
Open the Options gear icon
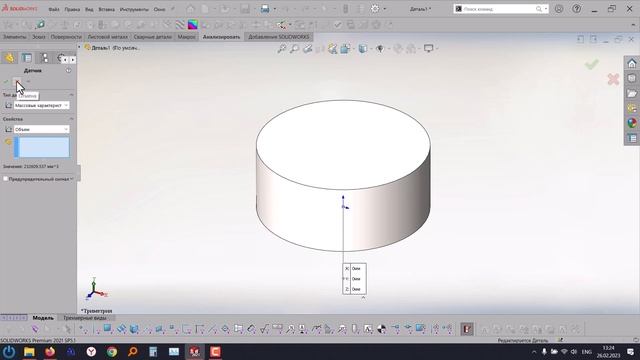pos(375,9)
